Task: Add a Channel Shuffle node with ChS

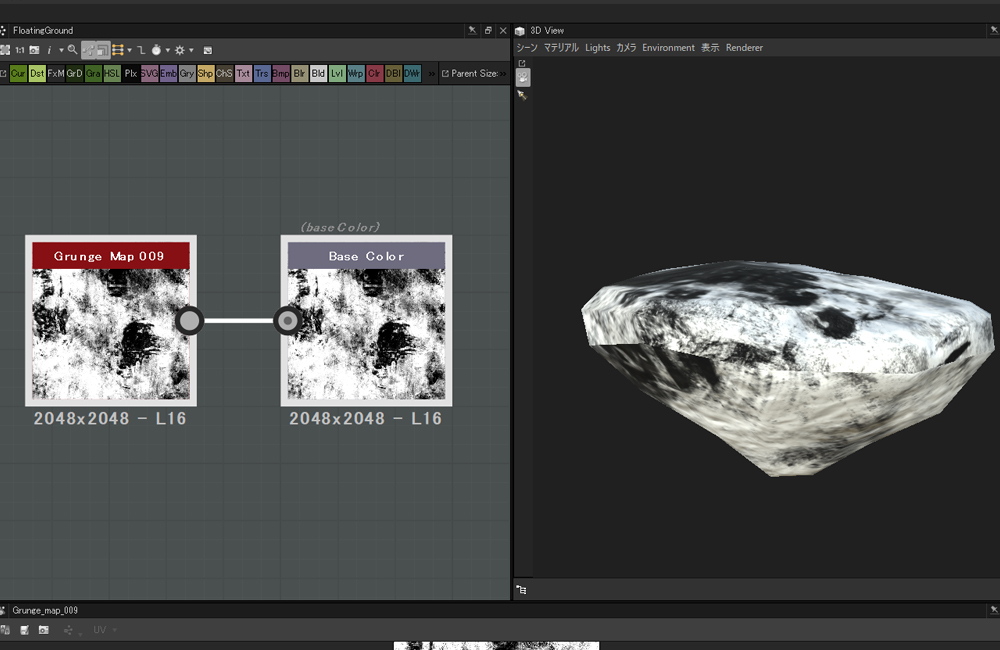Action: coord(224,73)
